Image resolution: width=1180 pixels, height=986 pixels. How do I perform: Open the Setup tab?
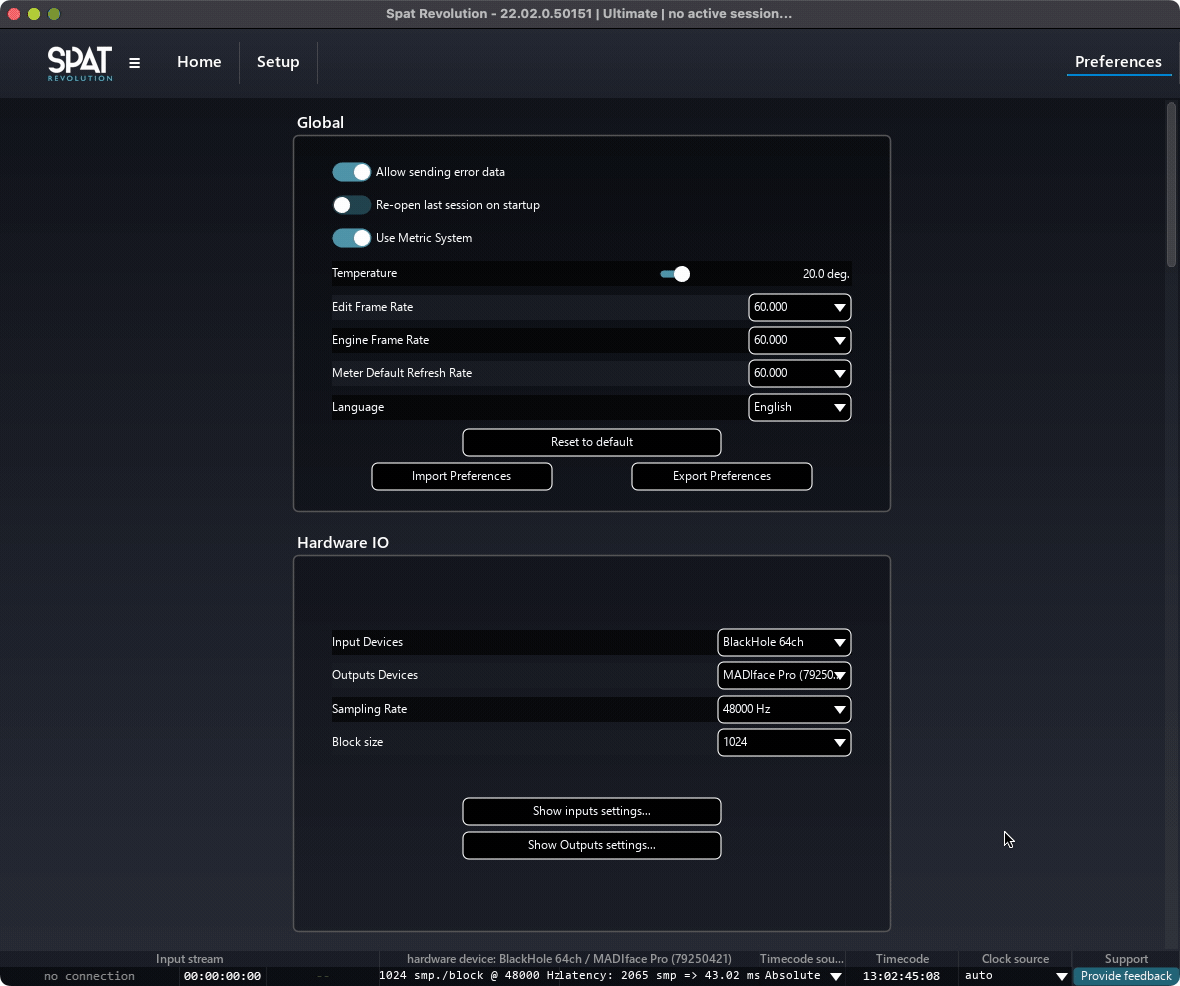point(278,62)
